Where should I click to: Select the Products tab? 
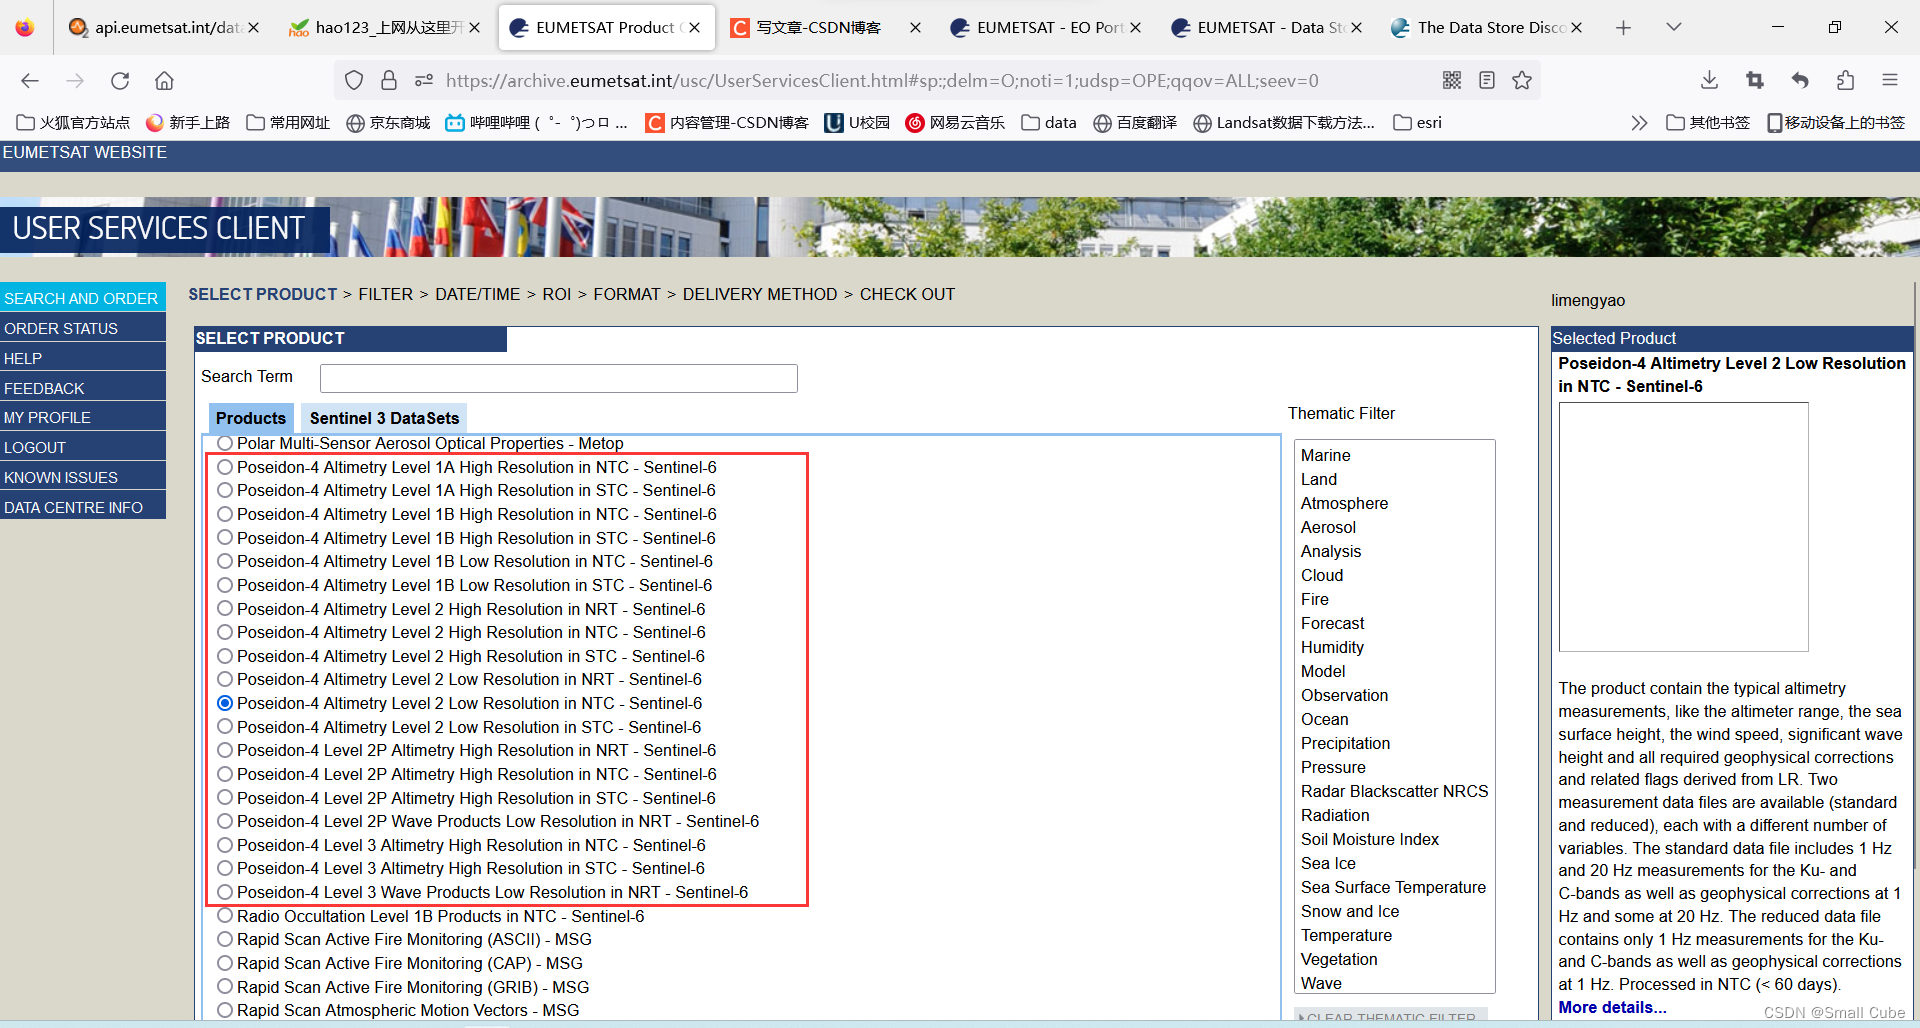pyautogui.click(x=250, y=418)
